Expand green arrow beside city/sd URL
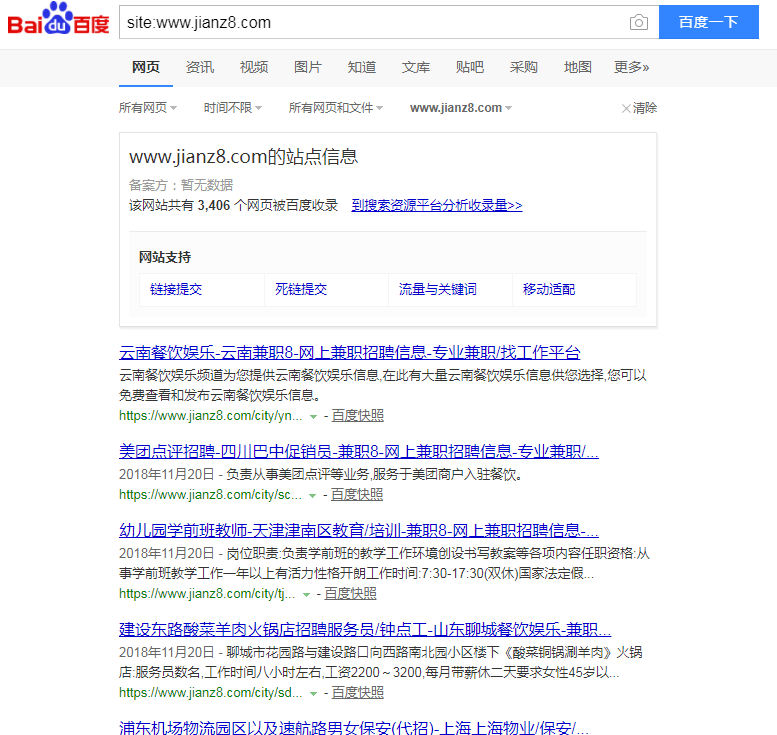Viewport: 777px width, 735px height. tap(313, 694)
